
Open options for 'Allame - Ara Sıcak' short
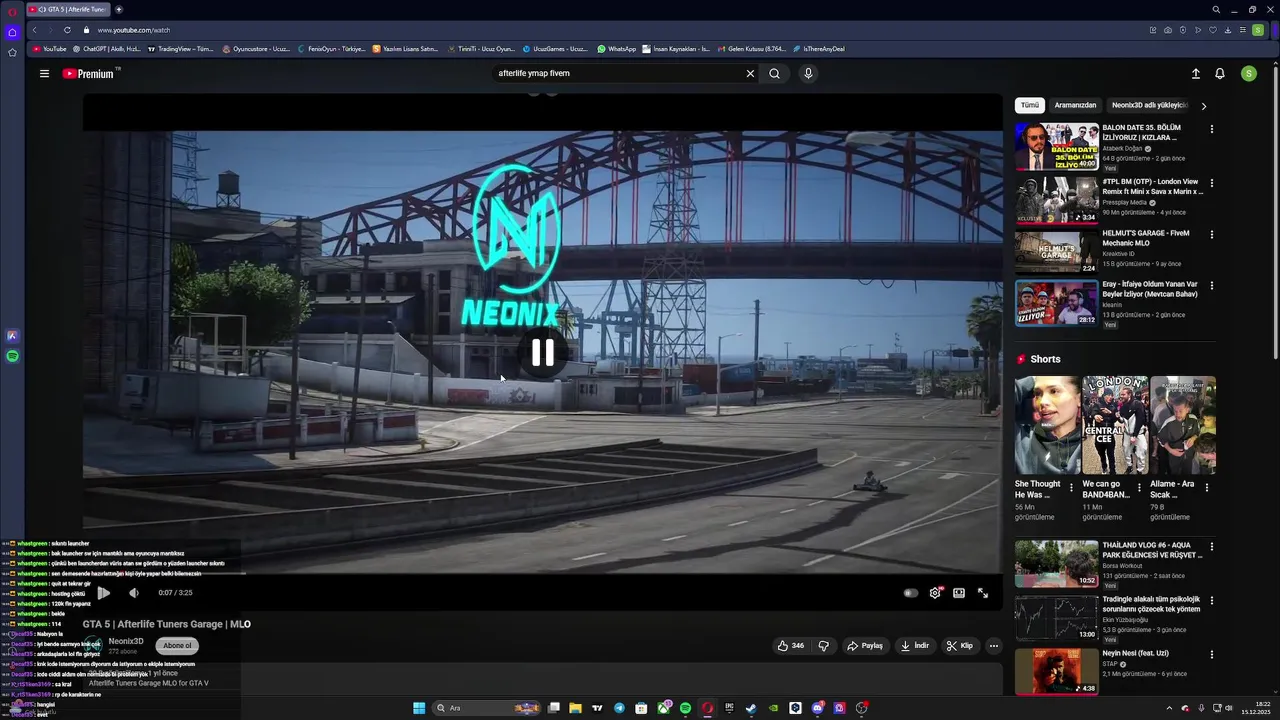(x=1207, y=488)
